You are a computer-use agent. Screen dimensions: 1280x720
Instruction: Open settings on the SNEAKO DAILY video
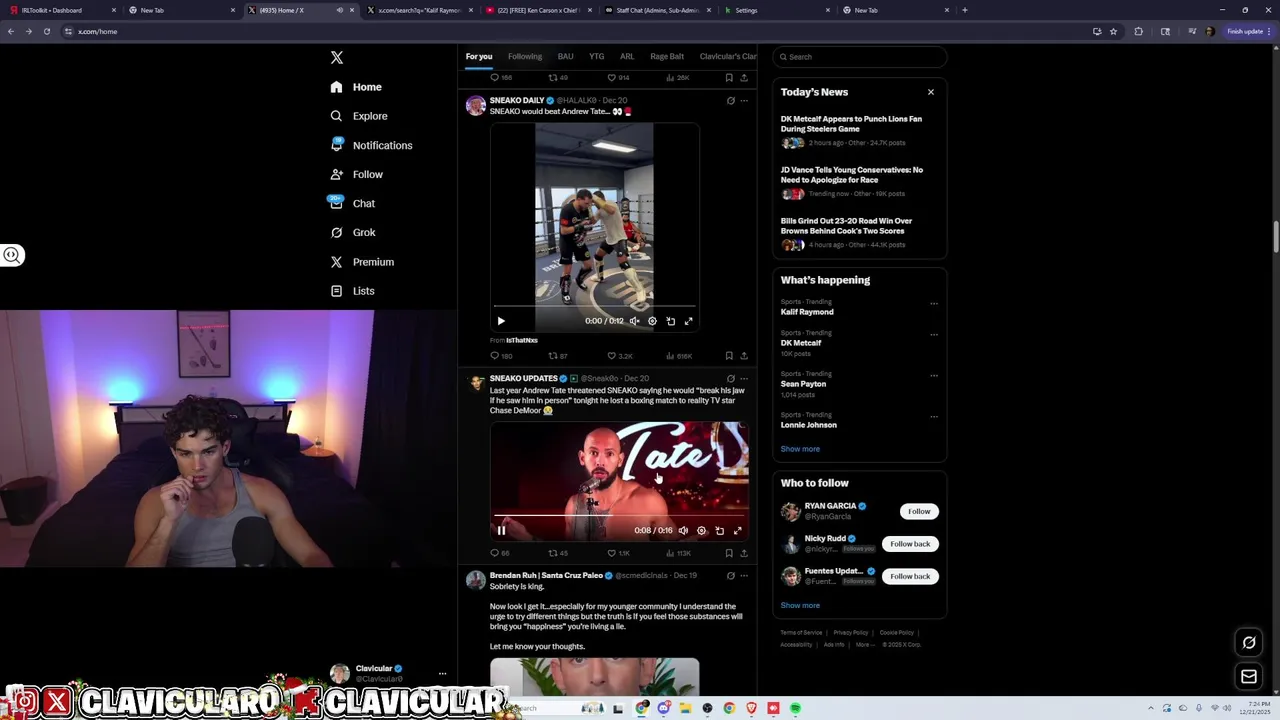click(x=652, y=321)
